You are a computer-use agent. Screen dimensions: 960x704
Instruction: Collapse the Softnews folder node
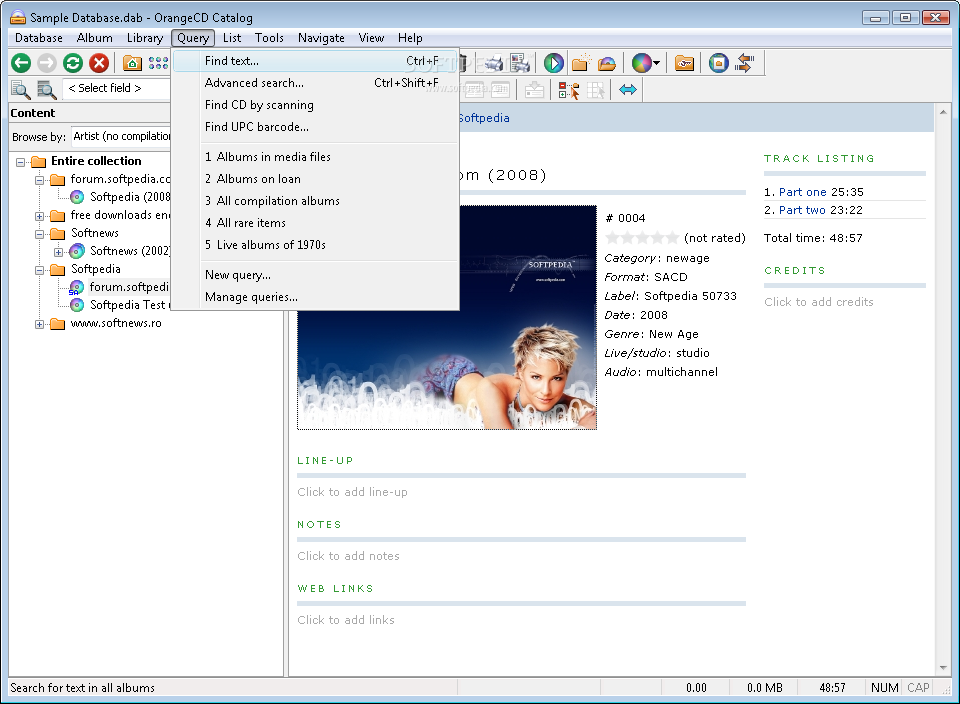tap(39, 234)
